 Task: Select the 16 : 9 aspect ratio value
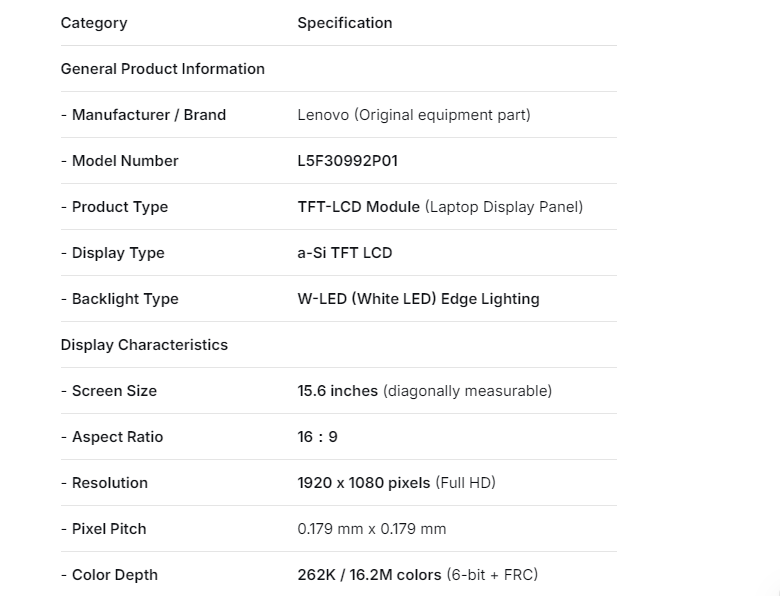pos(317,437)
